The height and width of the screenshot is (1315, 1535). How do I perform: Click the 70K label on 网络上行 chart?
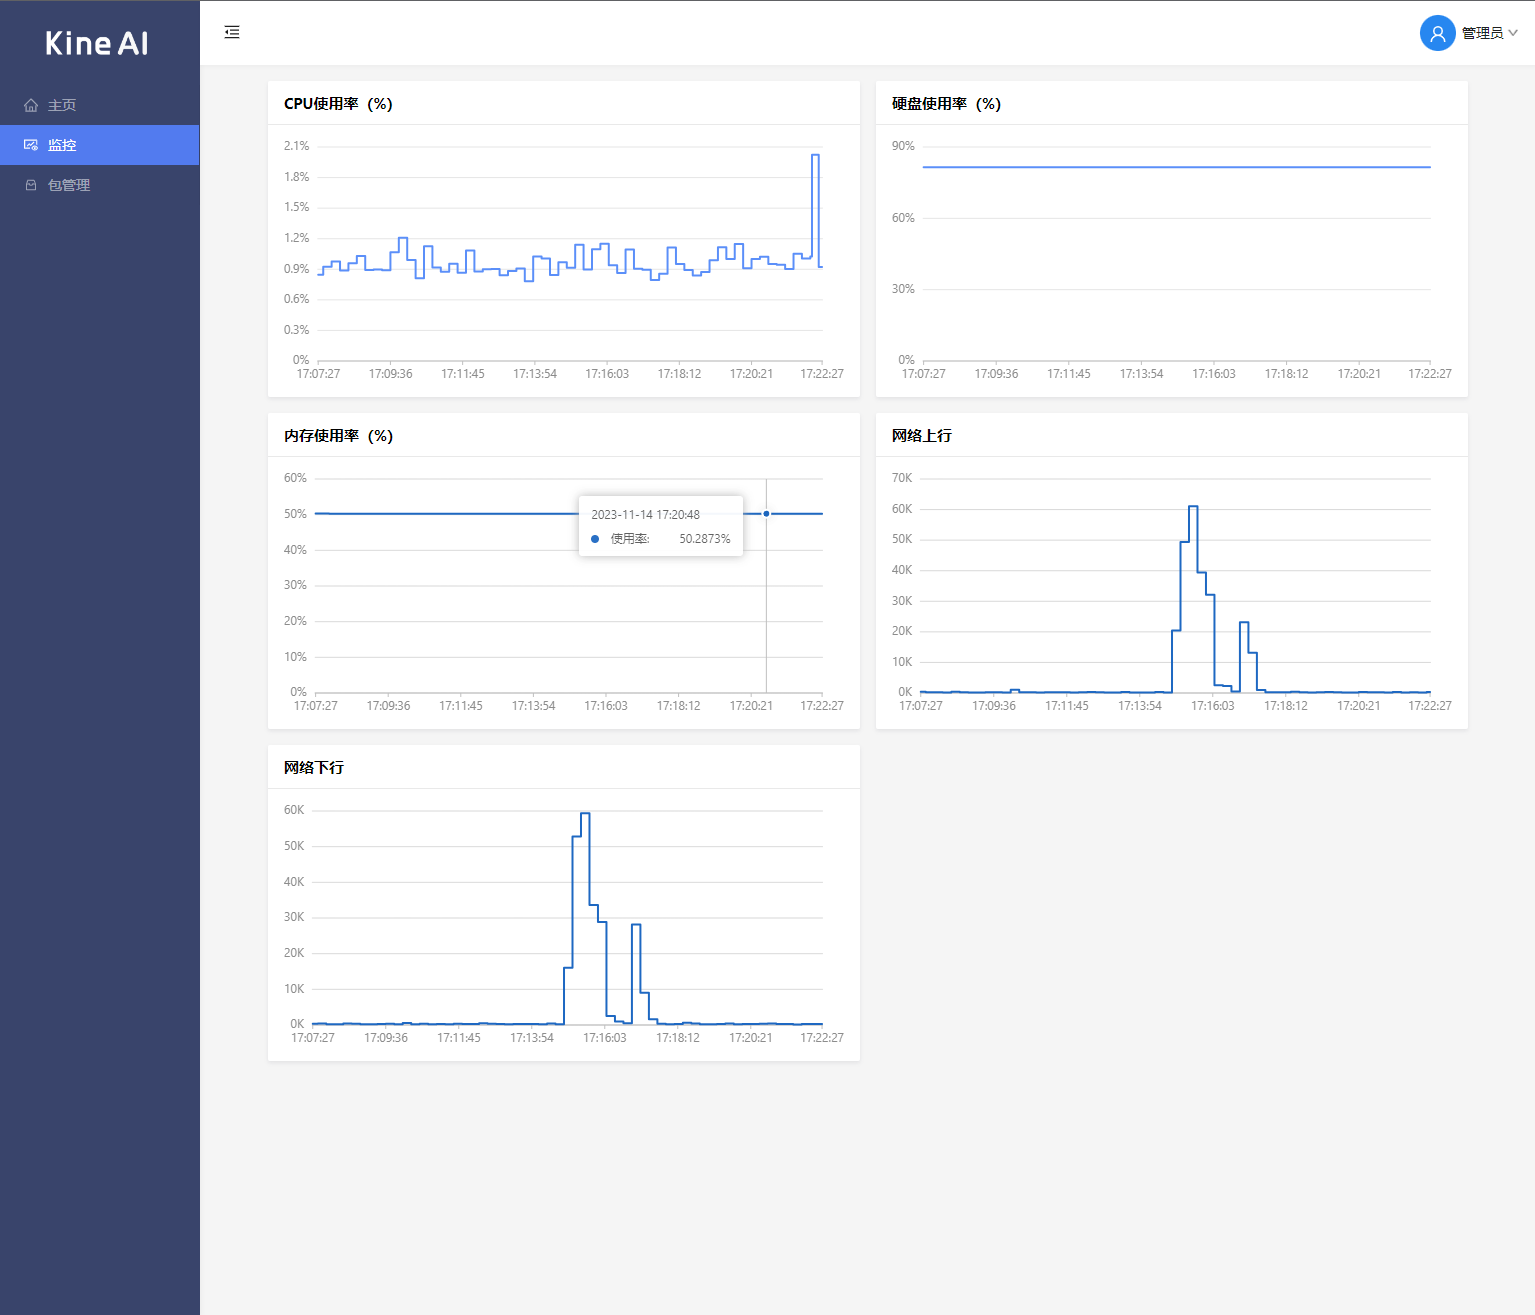(902, 478)
